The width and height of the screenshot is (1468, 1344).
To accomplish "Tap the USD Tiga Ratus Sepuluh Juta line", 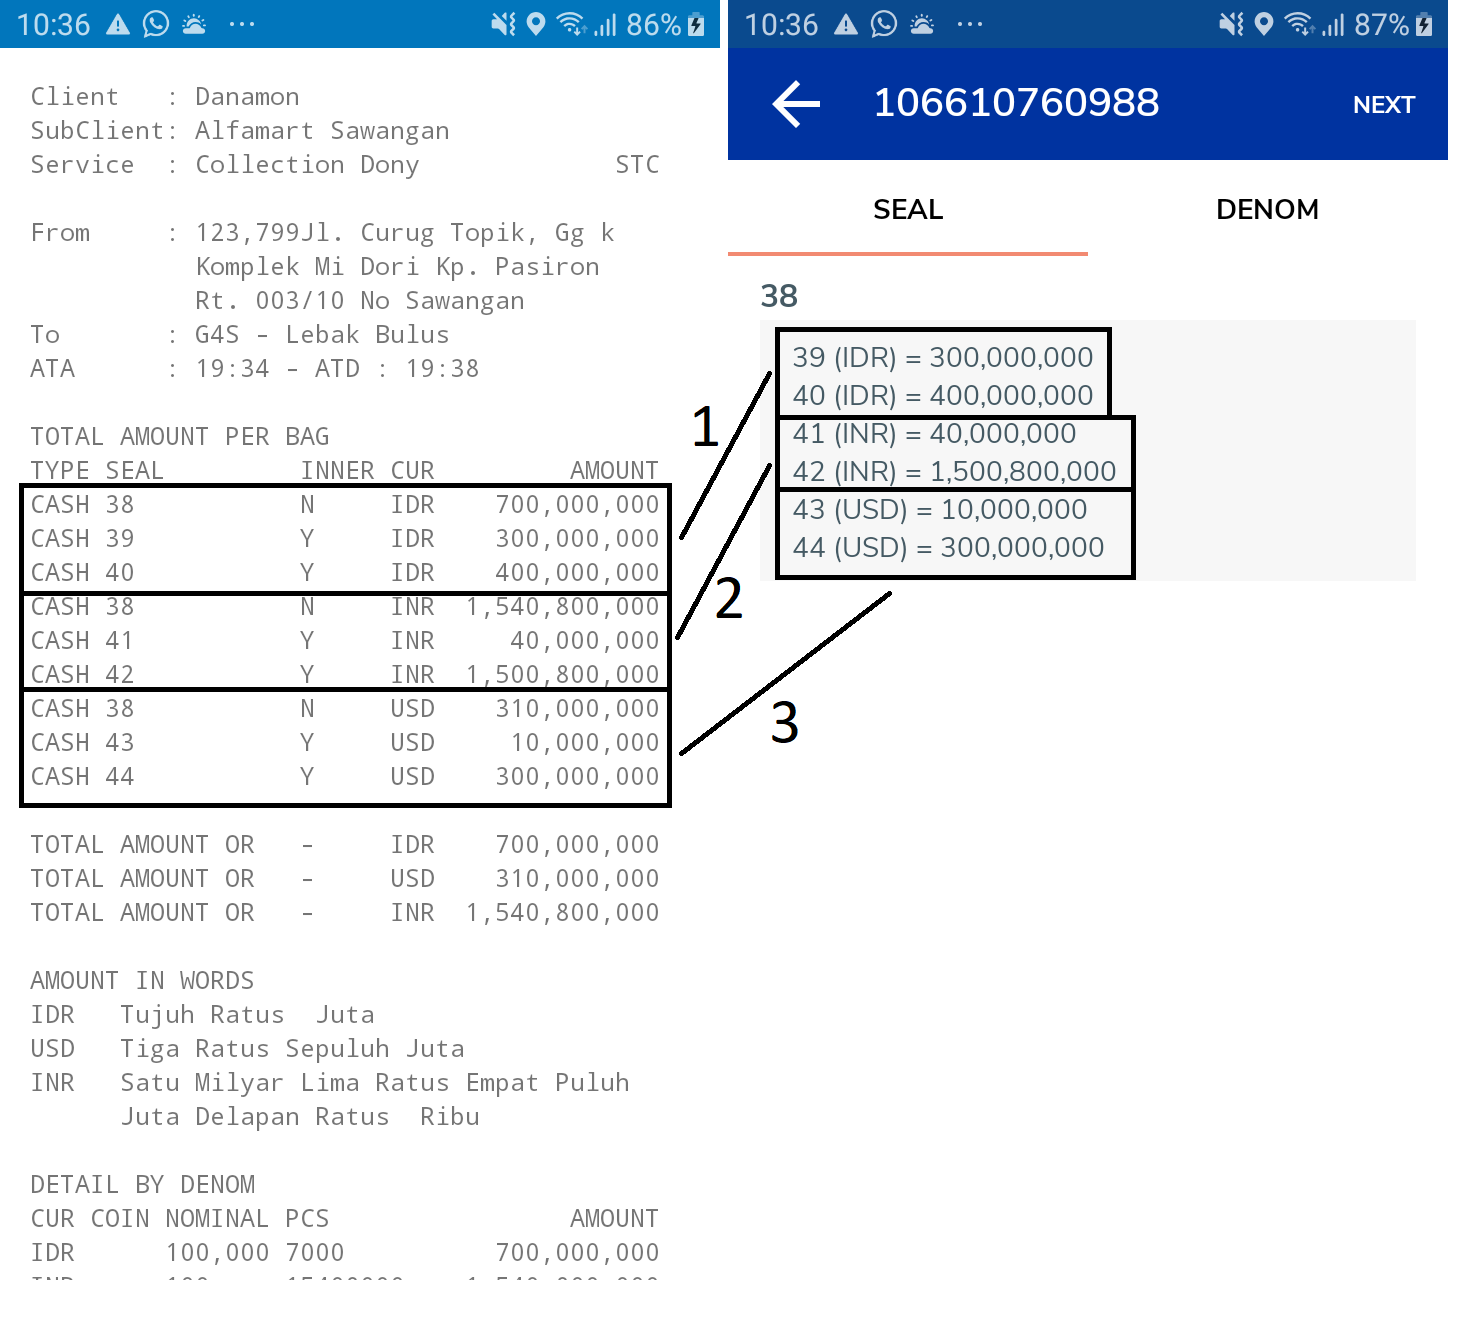I will click(247, 1049).
